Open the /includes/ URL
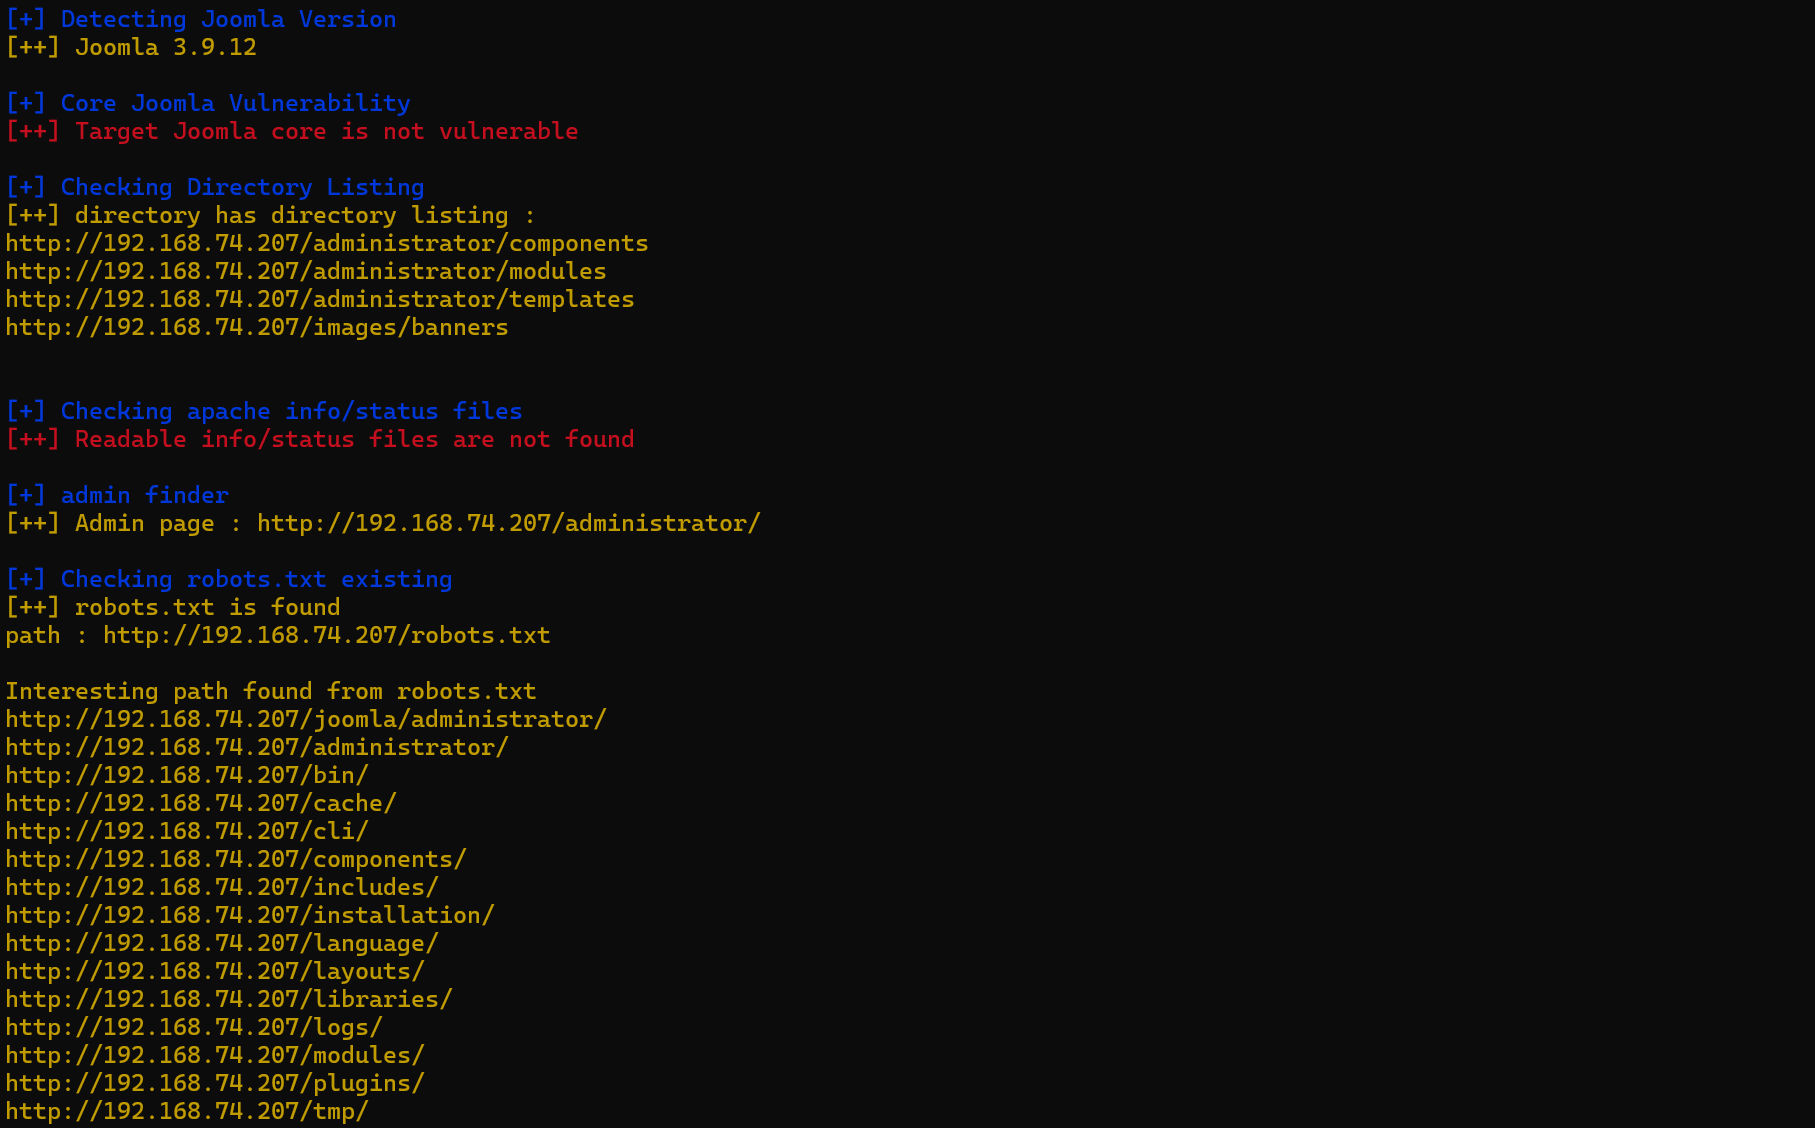Viewport: 1815px width, 1128px height. click(x=222, y=887)
